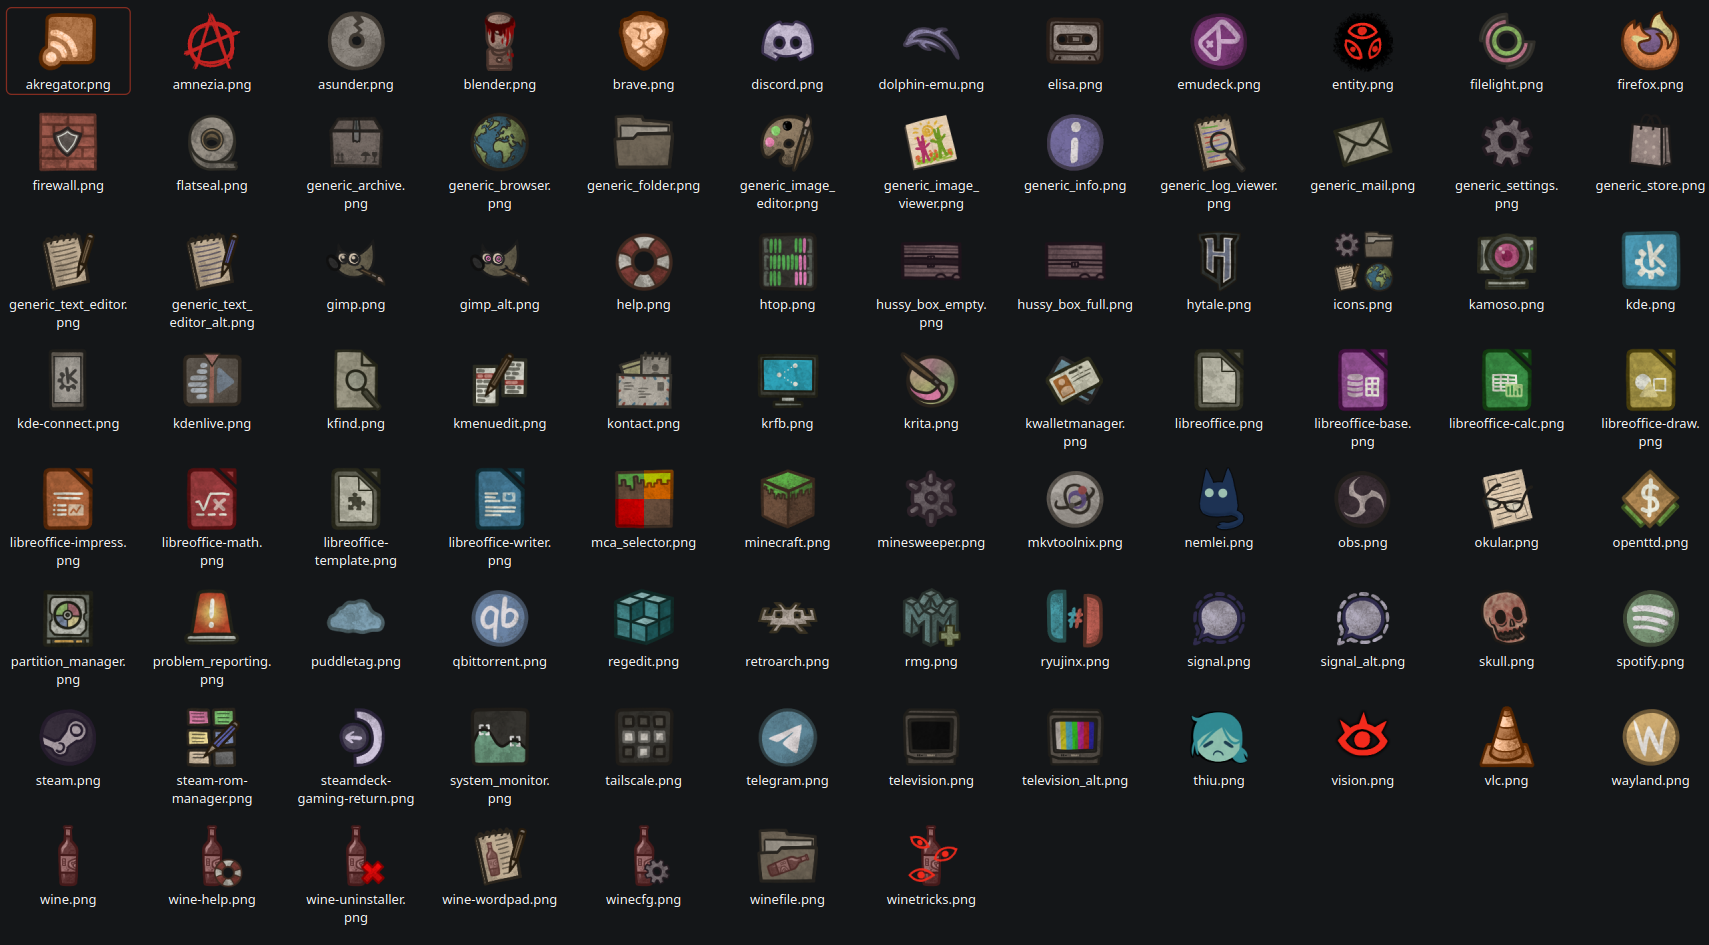Screen dimensions: 1709x945
Task: Click the puddletag cloud icon
Action: pos(356,618)
